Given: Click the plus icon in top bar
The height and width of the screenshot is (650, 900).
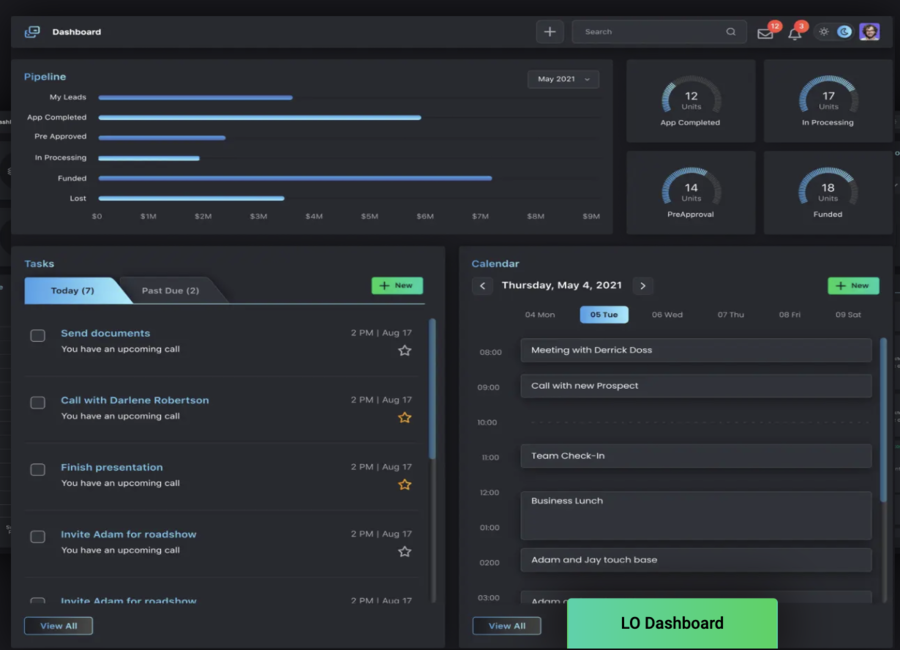Looking at the screenshot, I should click(549, 32).
